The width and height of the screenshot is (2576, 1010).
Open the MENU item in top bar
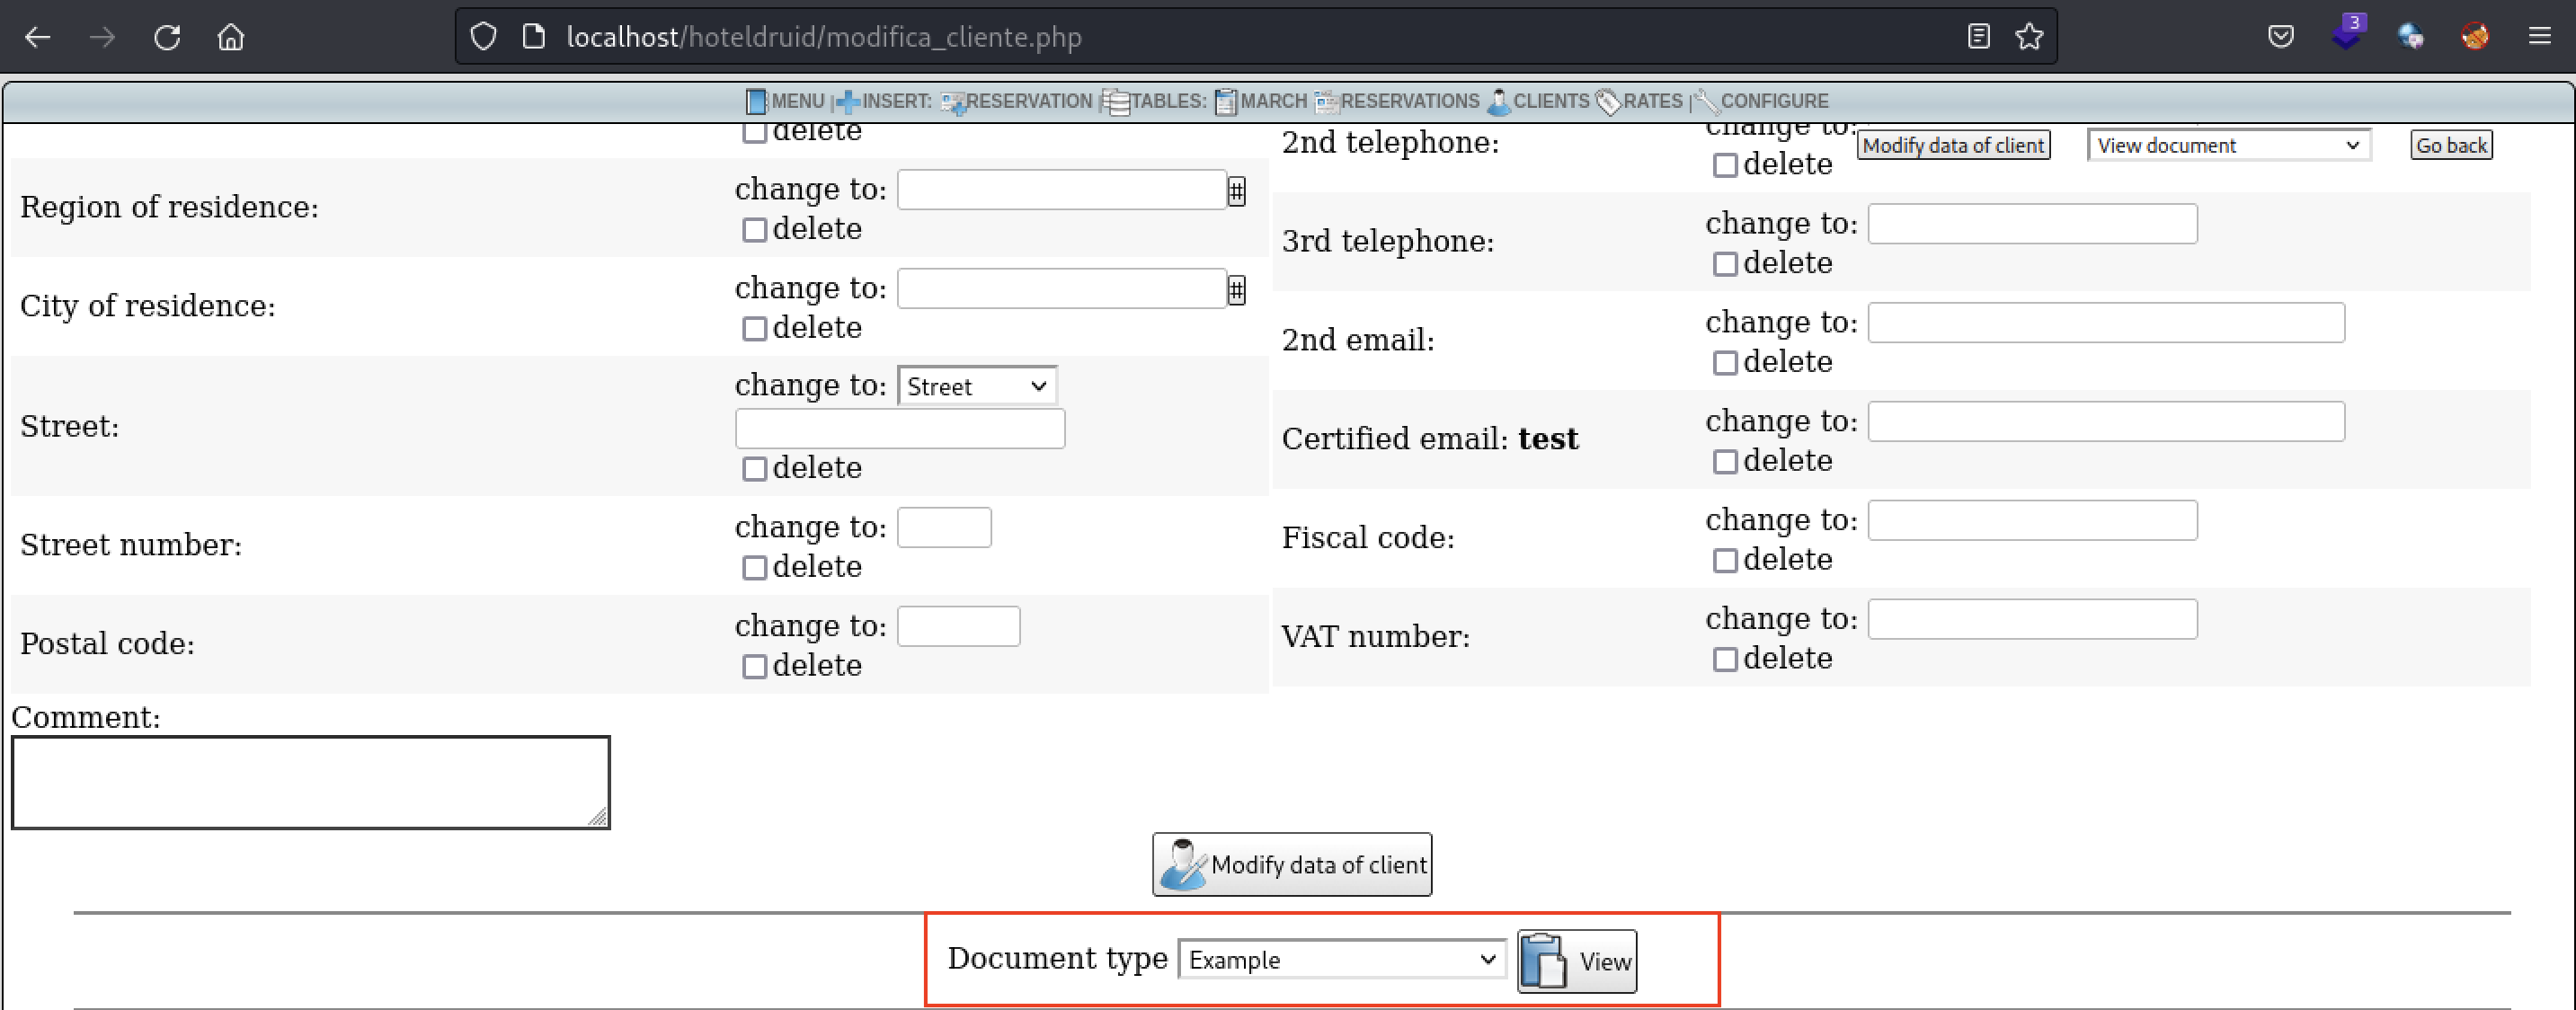click(x=797, y=101)
